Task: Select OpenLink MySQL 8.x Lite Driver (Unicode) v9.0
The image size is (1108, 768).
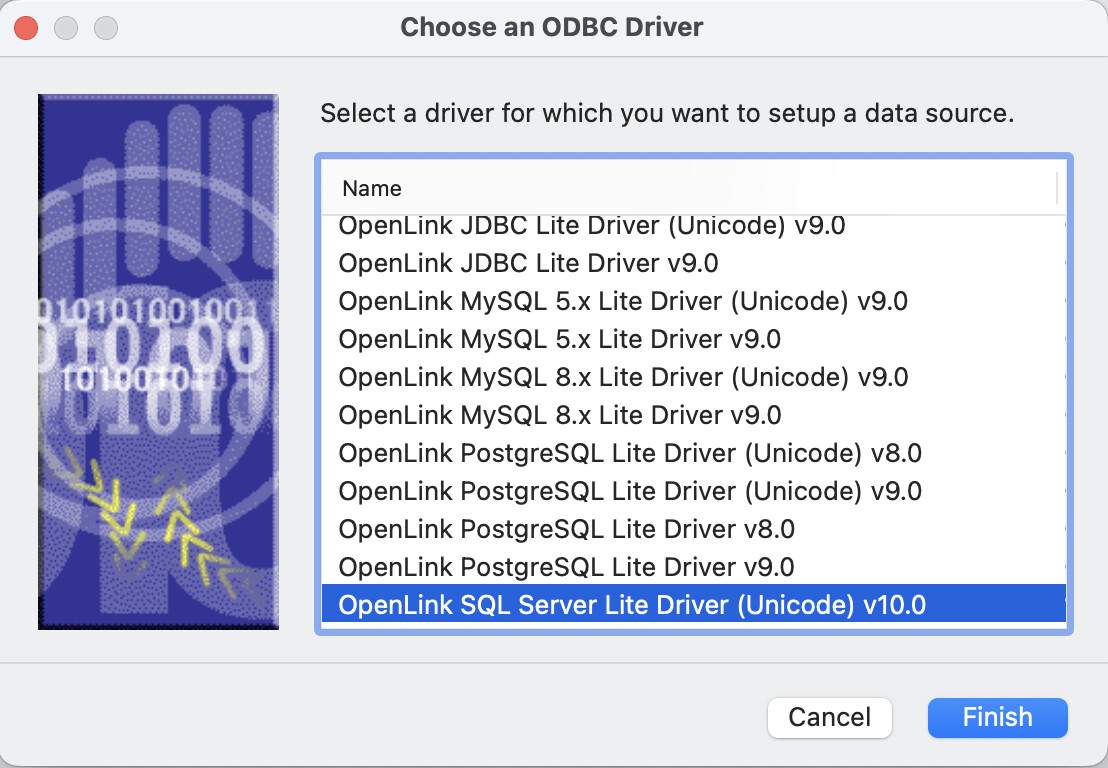Action: (623, 378)
